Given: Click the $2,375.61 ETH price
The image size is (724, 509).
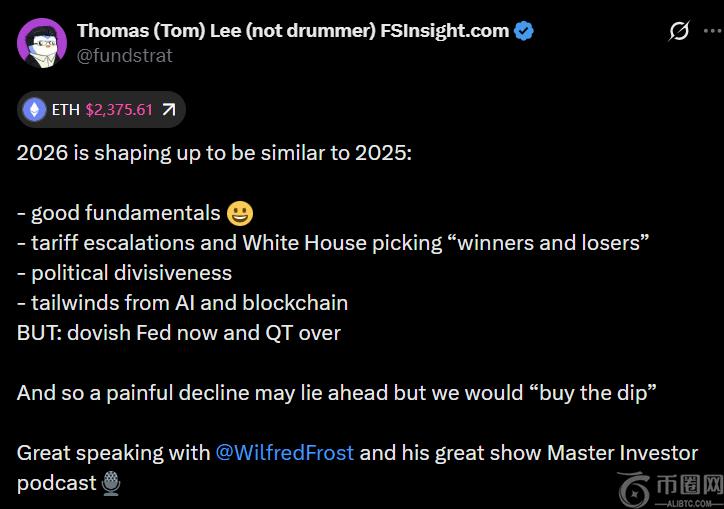Looking at the screenshot, I should [x=119, y=110].
